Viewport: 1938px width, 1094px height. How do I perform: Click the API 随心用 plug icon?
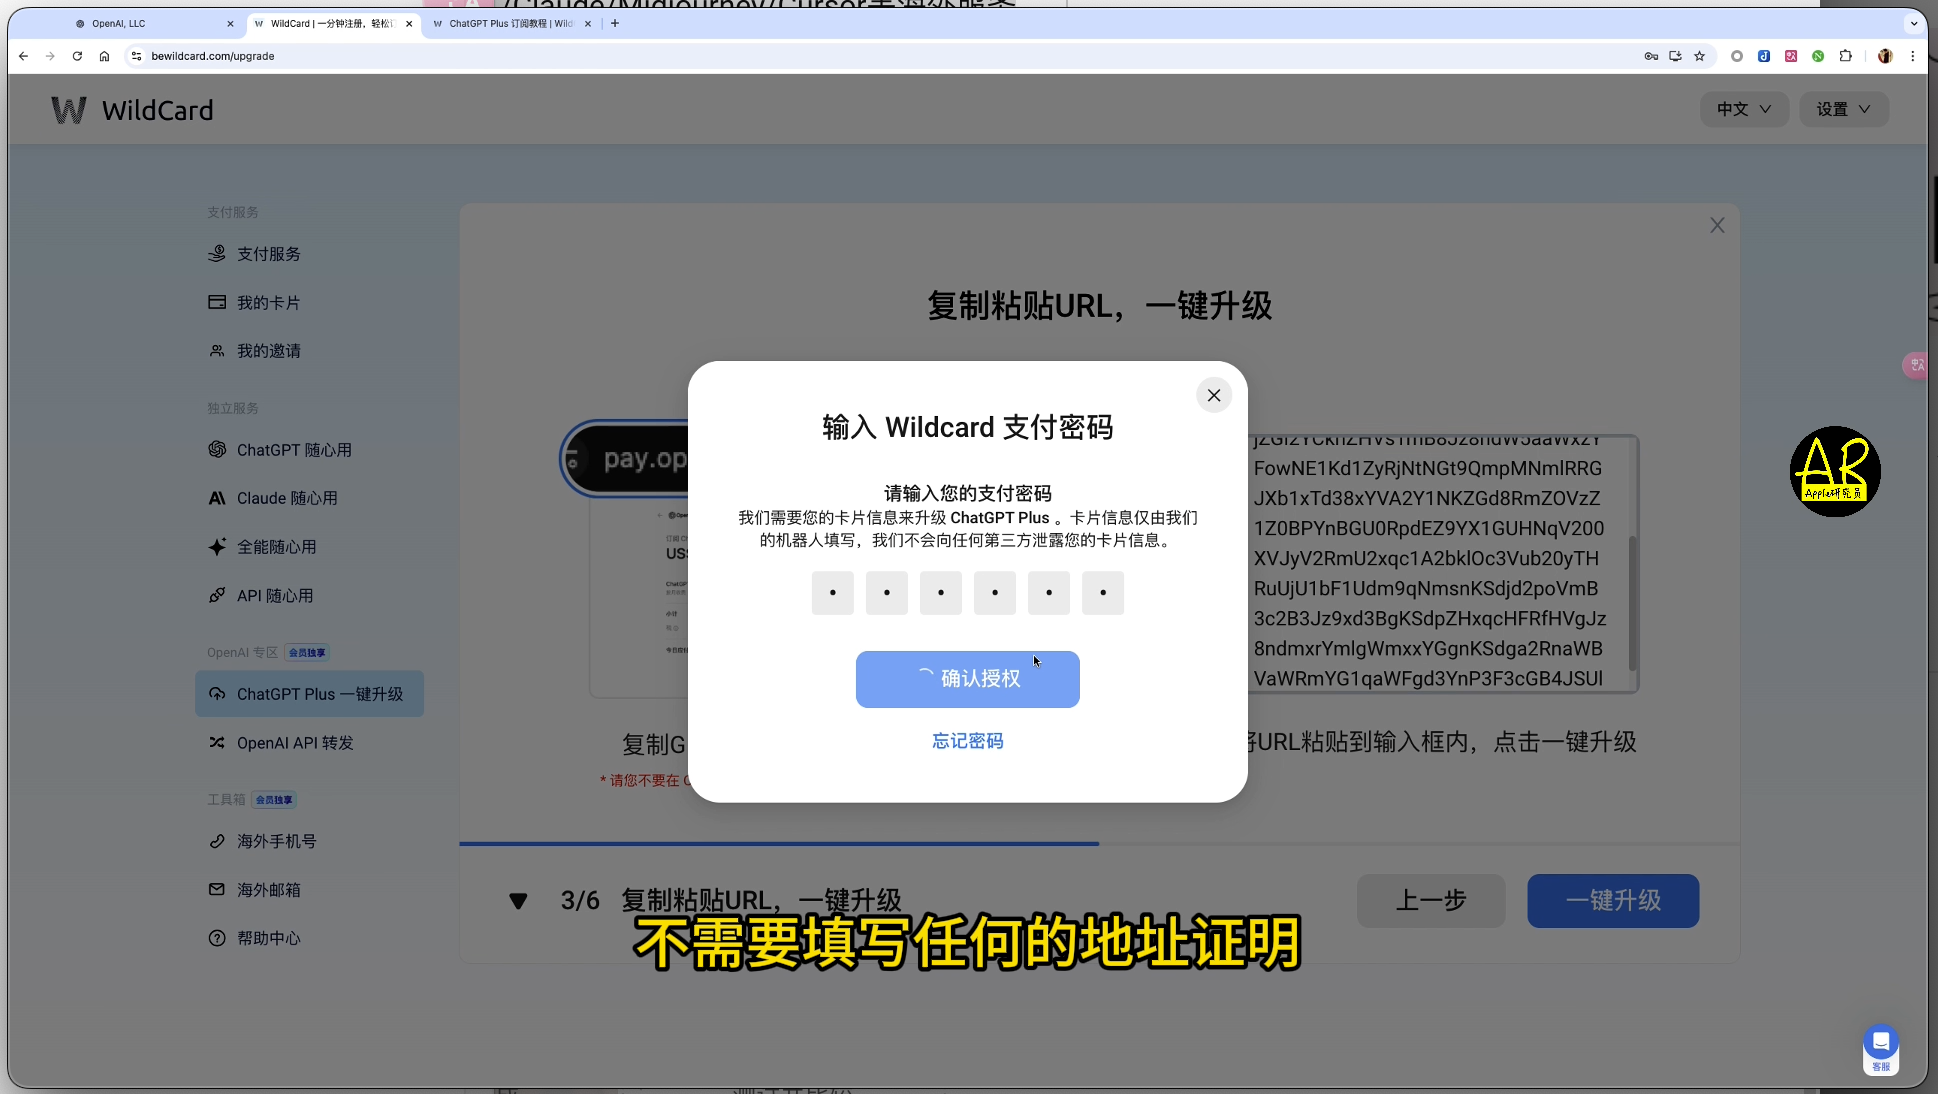216,595
